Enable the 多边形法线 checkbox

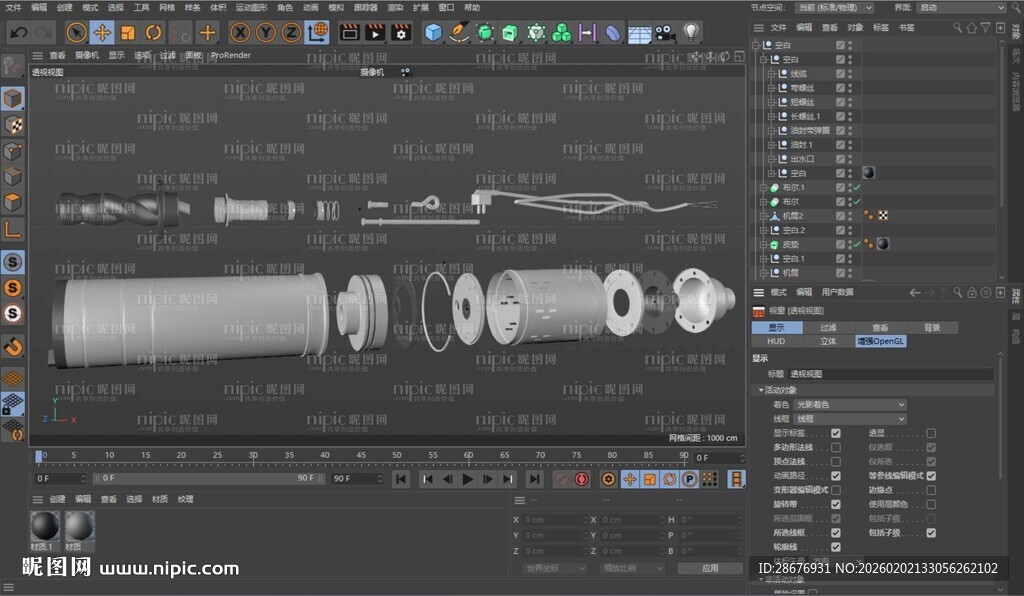(836, 447)
